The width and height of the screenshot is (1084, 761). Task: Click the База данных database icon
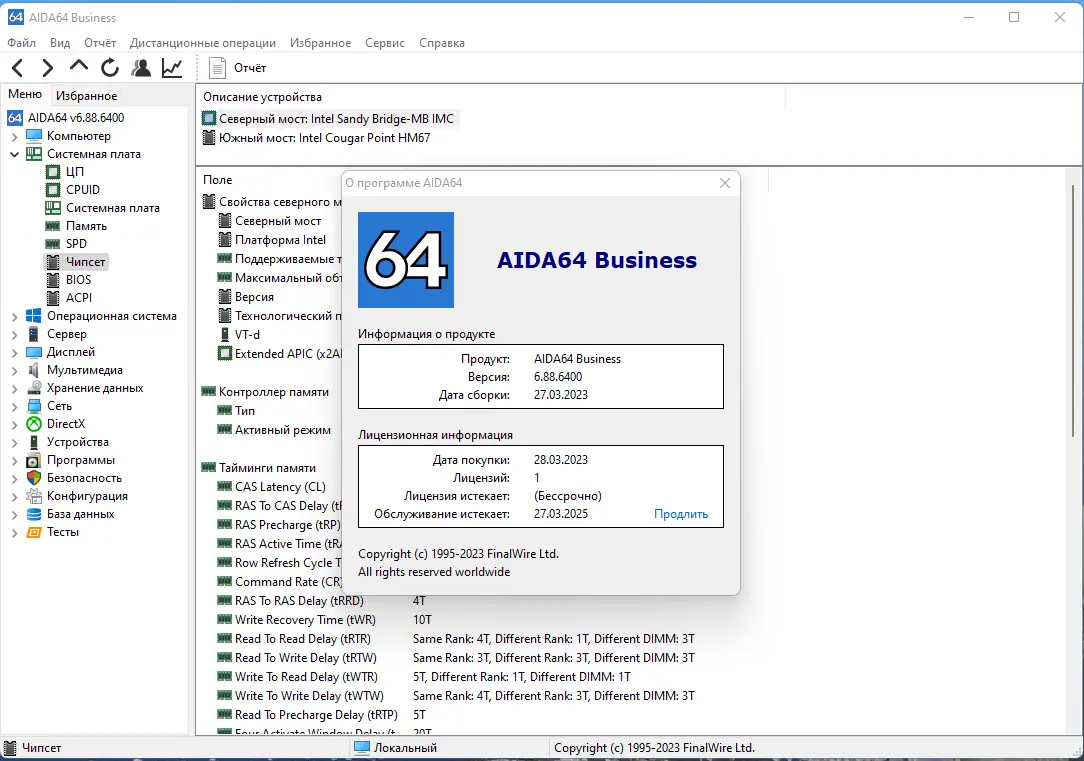33,514
